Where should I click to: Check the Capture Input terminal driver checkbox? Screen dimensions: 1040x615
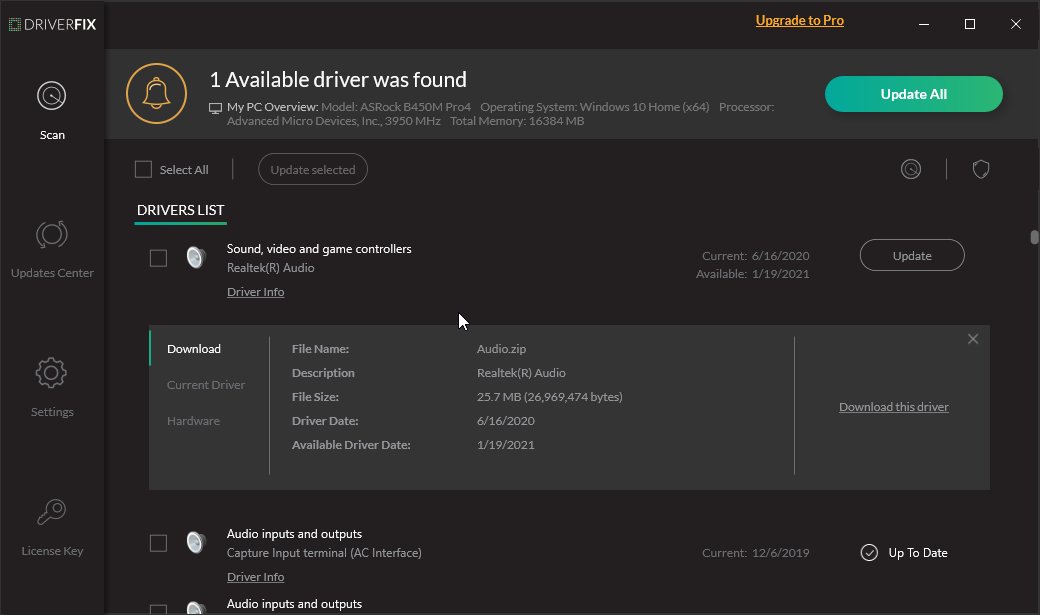(x=158, y=543)
